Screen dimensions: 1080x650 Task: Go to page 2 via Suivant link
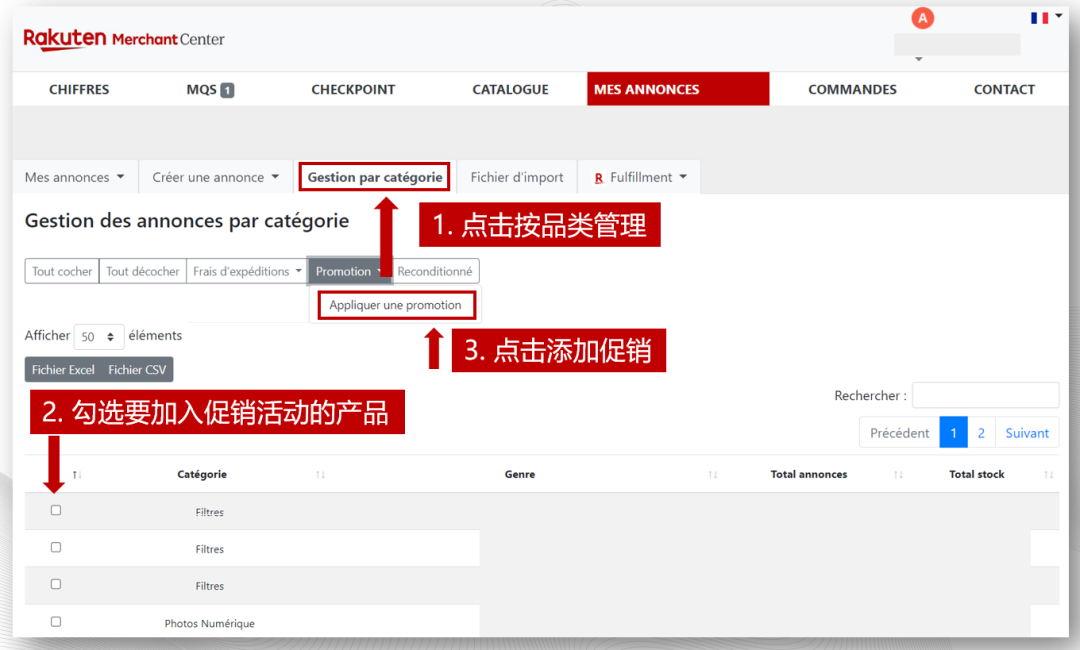pos(1027,432)
